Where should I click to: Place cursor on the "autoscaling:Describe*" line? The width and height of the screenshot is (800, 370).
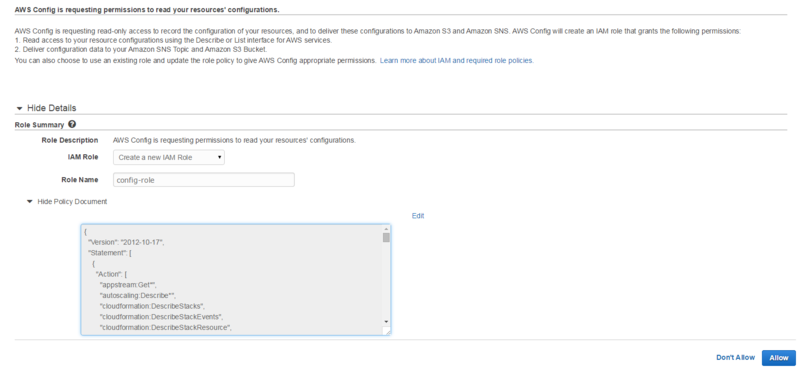(138, 295)
